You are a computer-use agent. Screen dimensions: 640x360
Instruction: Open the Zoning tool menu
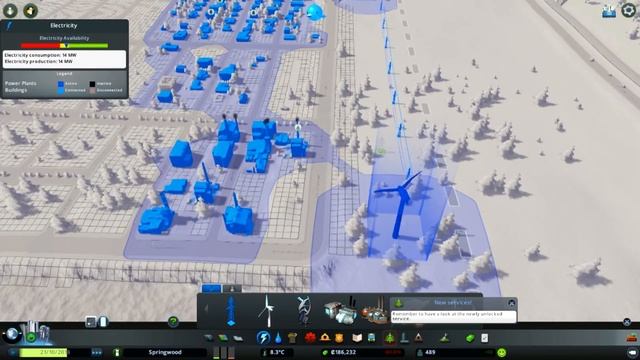pos(223,338)
